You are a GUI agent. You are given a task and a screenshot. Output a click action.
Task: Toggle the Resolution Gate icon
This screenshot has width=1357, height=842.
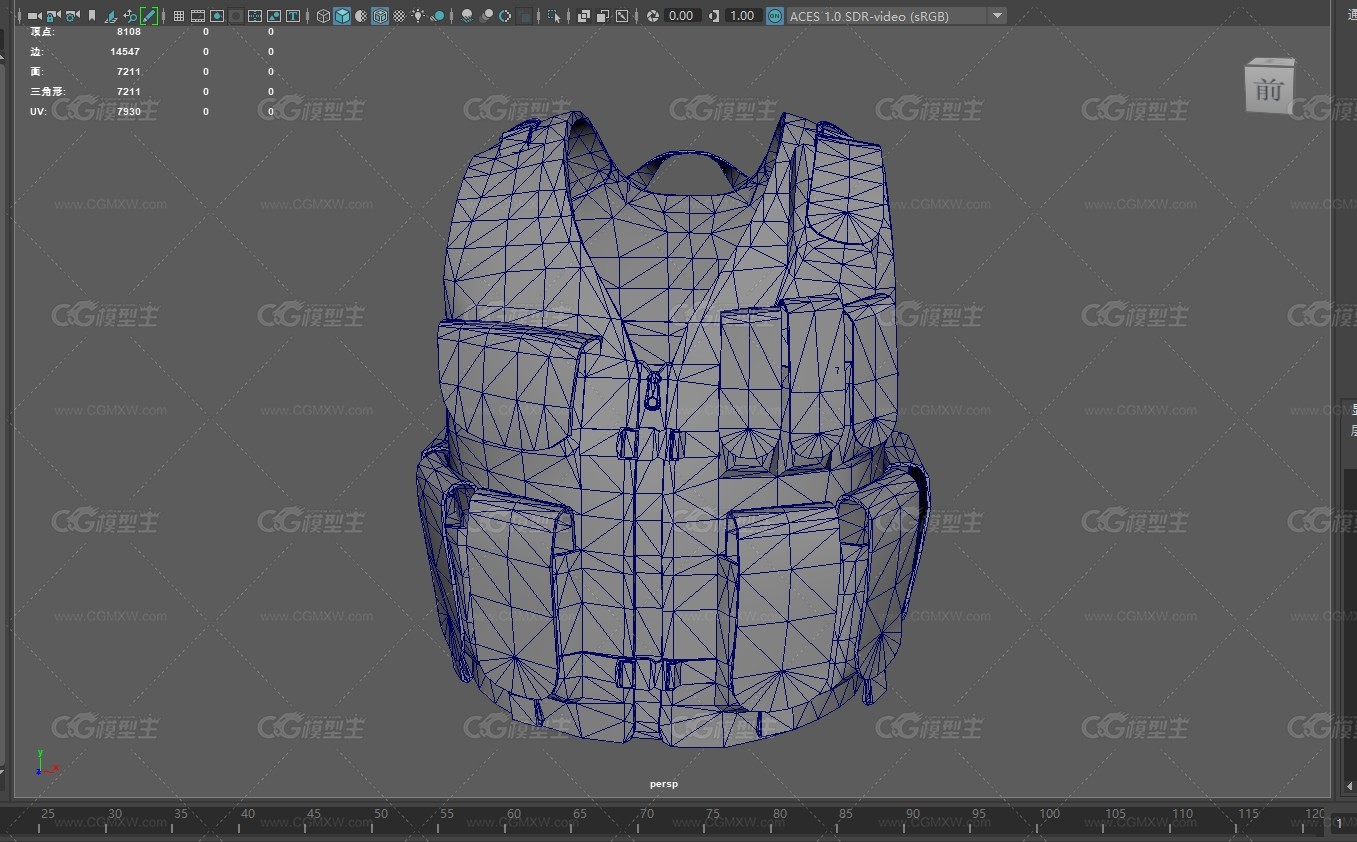(217, 16)
